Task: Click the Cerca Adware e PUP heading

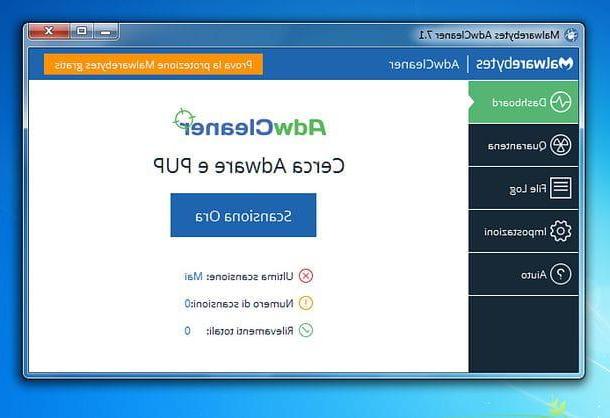Action: pyautogui.click(x=249, y=166)
